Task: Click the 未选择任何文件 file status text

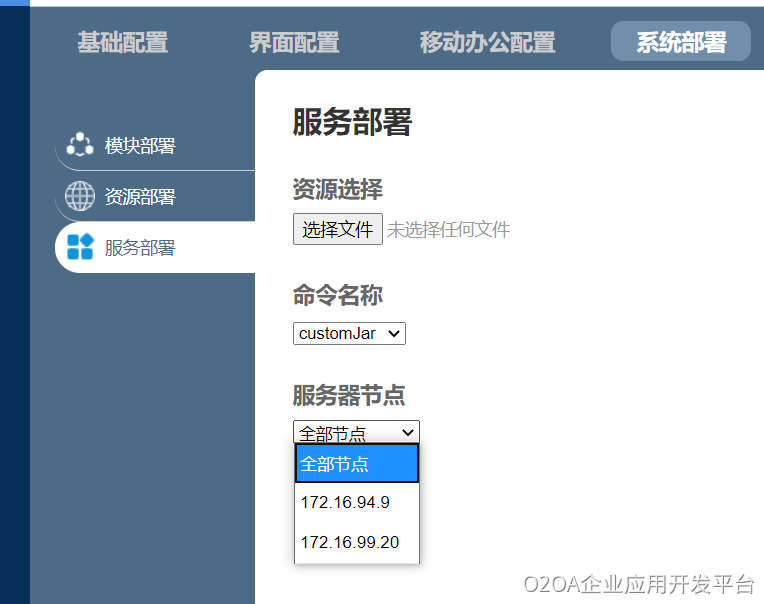Action: tap(449, 230)
